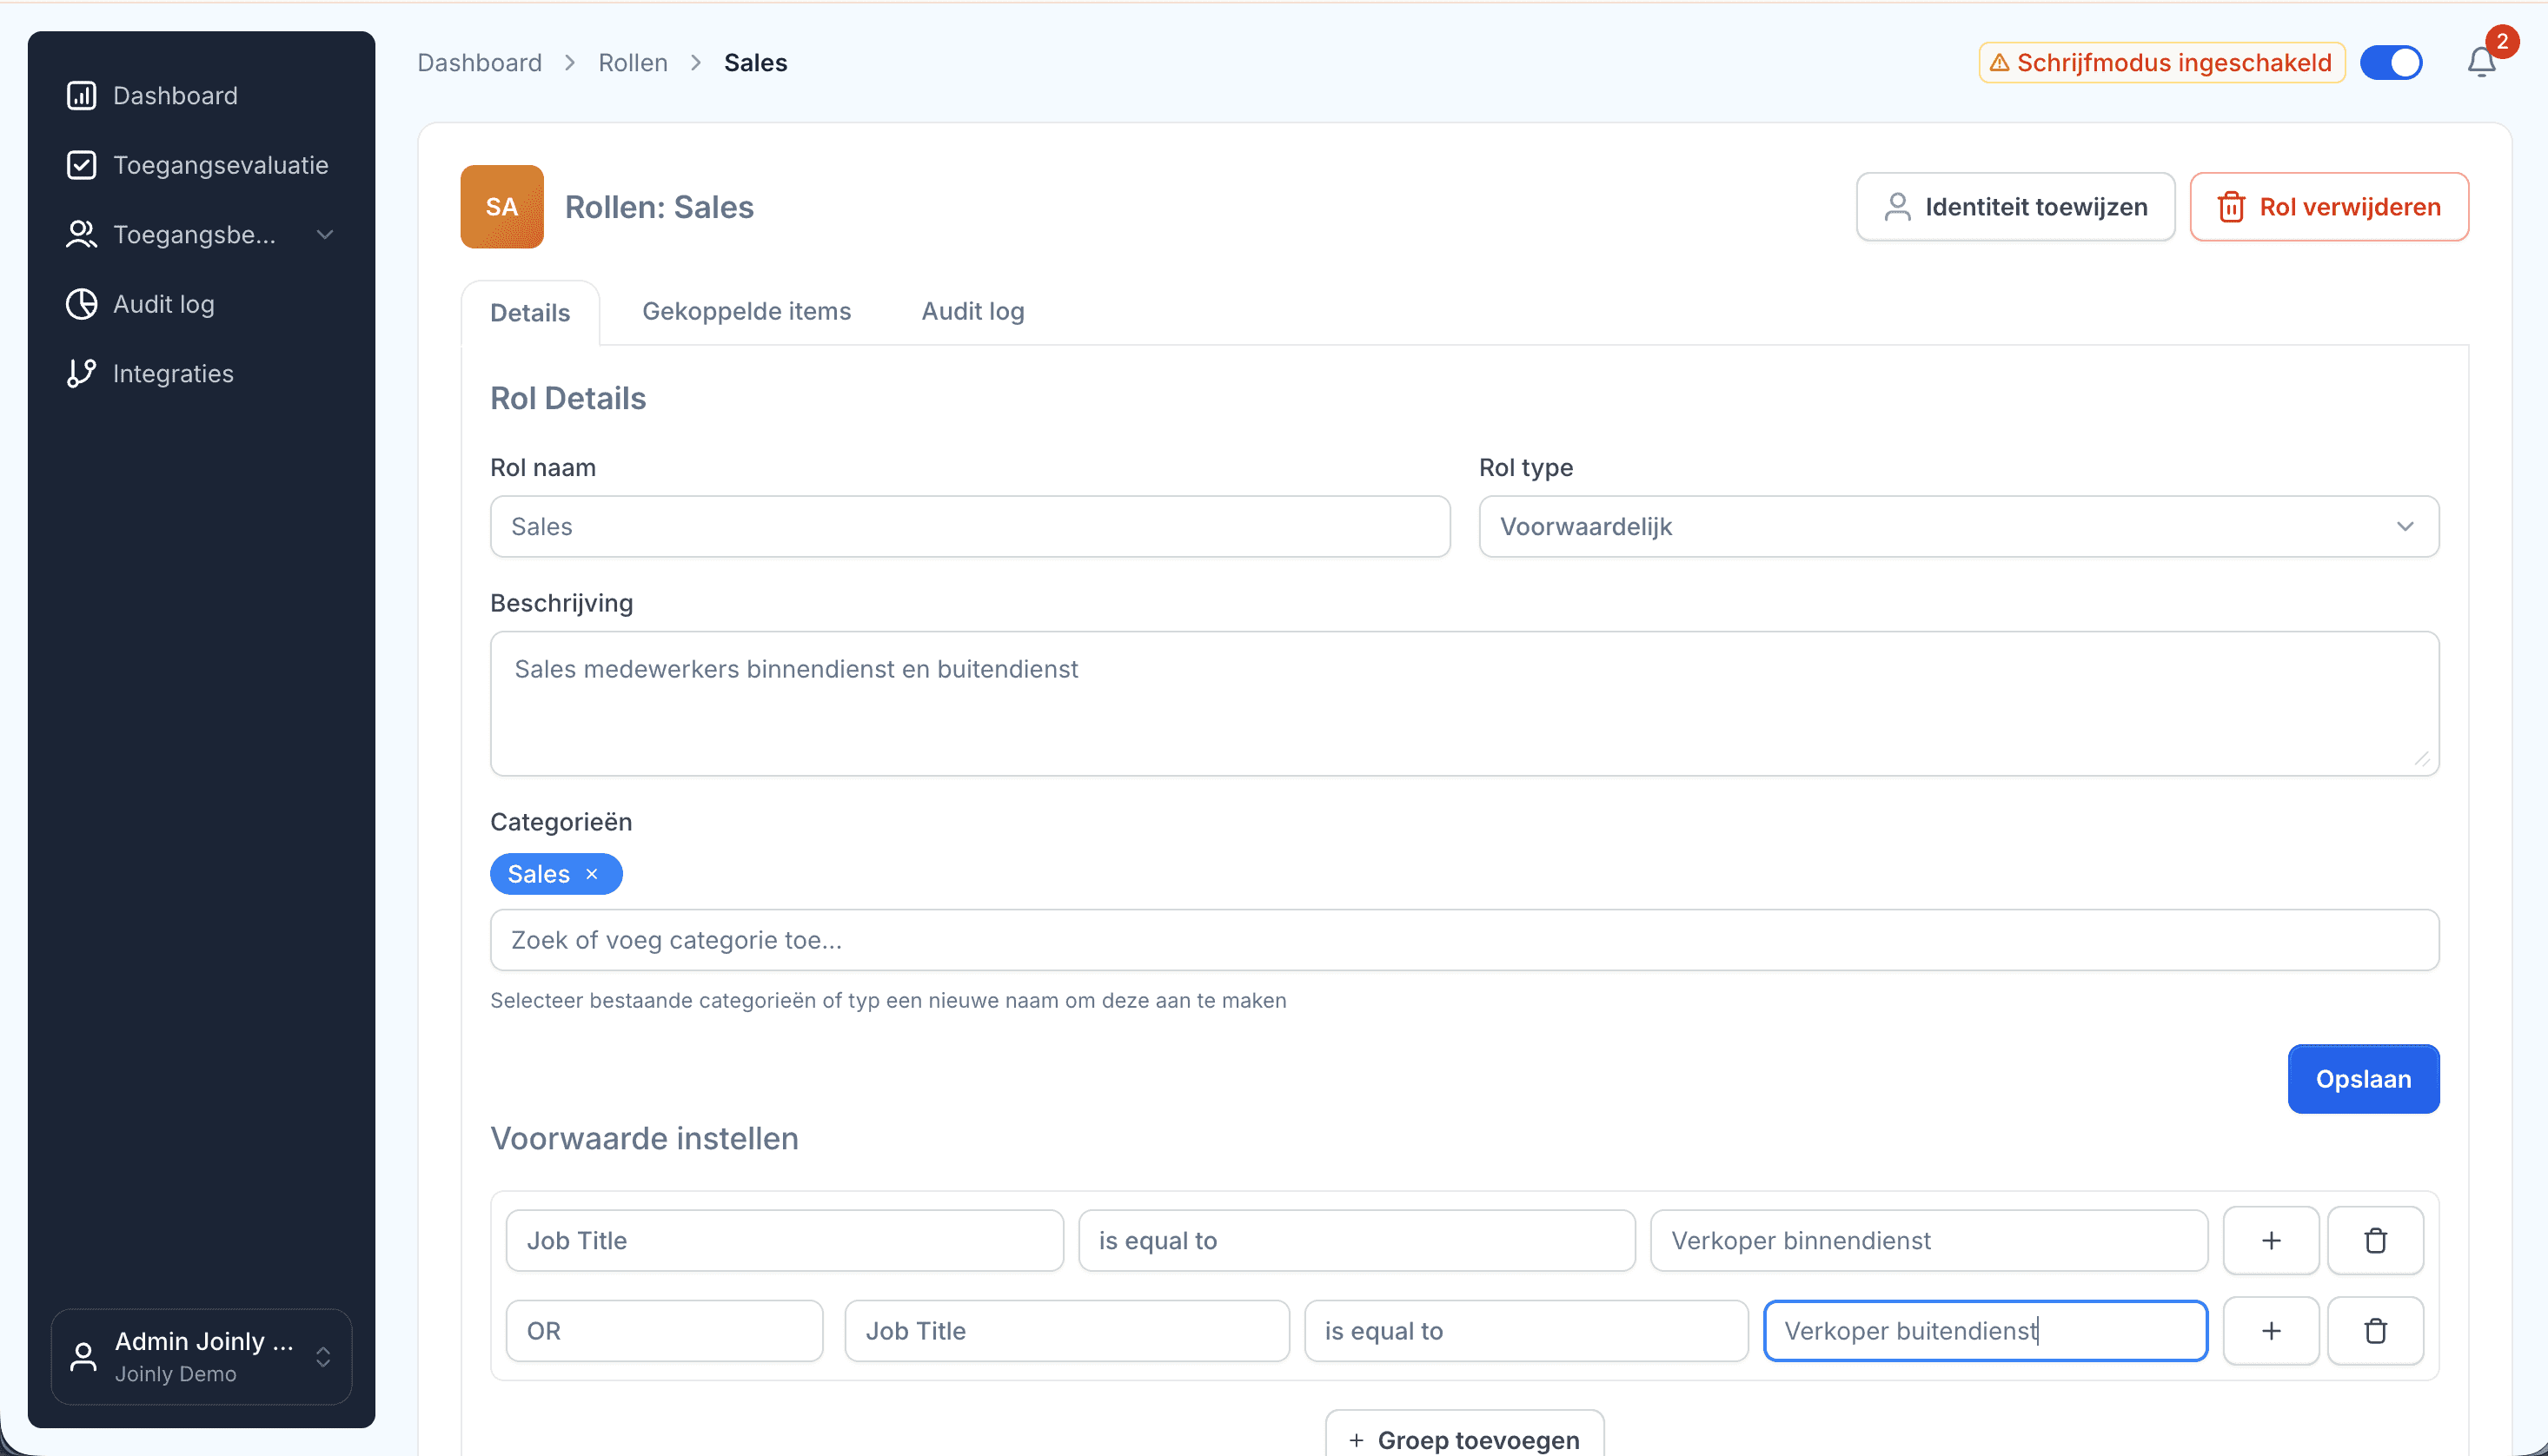The image size is (2548, 1456).
Task: Expand the Toegangsbe... sidebar menu
Action: [x=201, y=234]
